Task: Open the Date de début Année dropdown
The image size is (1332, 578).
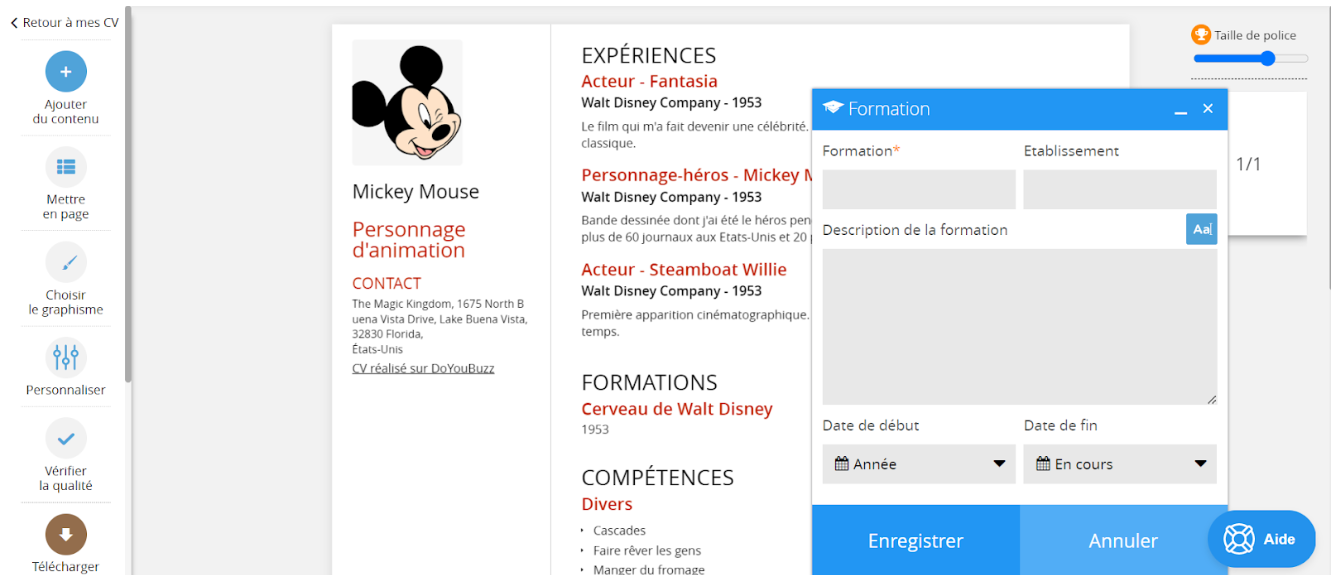Action: pos(919,464)
